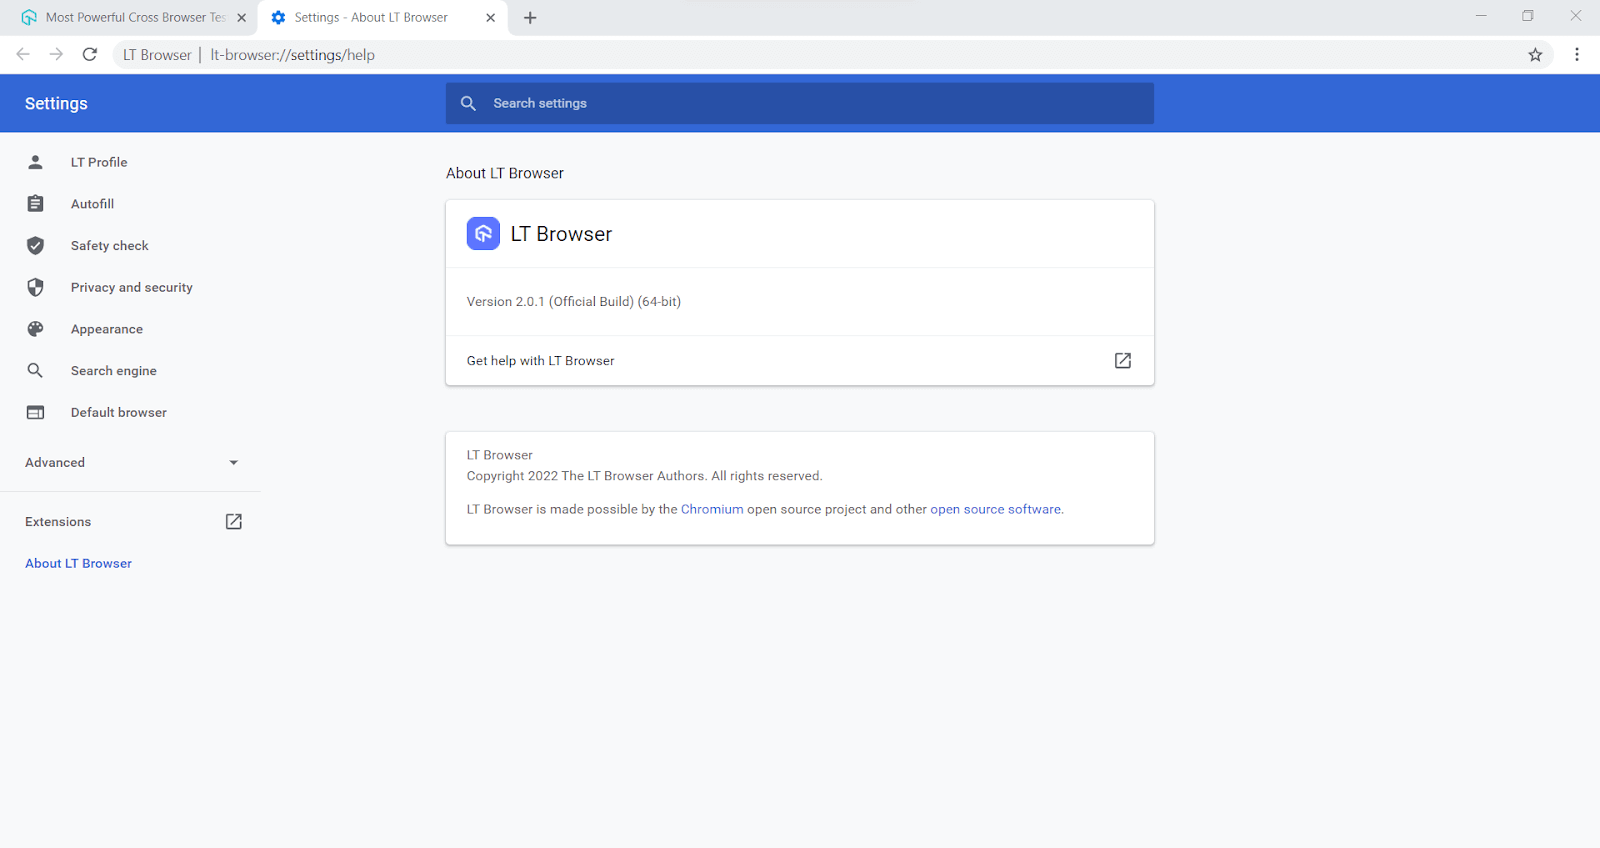Click the address bar URL lt-browser://settings/help
The image size is (1600, 848).
click(292, 55)
